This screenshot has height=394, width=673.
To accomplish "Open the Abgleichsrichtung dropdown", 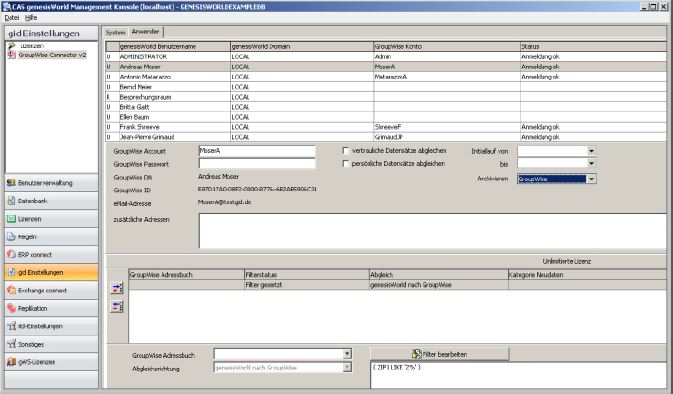I will [347, 367].
